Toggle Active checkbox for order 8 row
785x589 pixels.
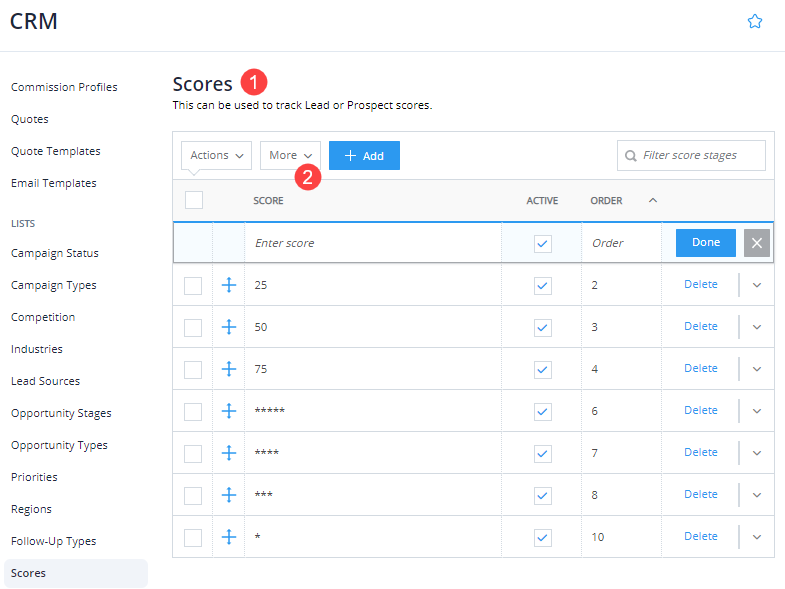point(543,496)
